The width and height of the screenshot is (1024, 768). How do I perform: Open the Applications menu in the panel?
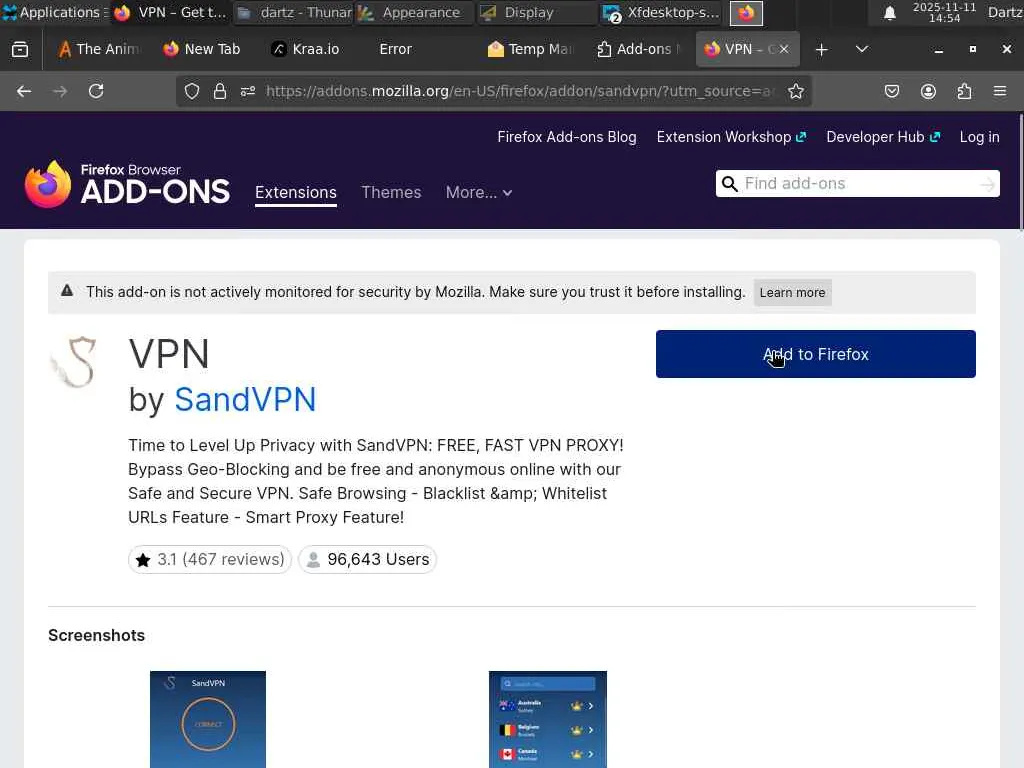(54, 12)
